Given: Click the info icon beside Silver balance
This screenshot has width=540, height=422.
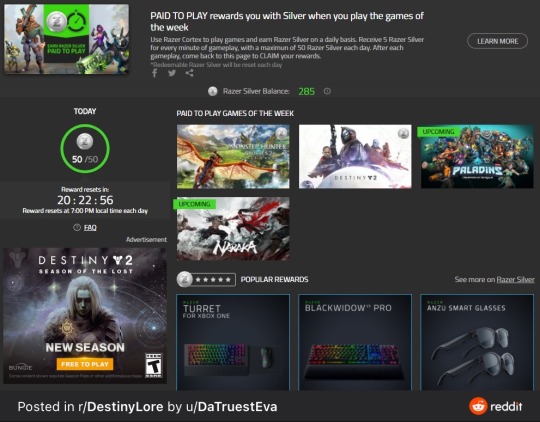Looking at the screenshot, I should click(x=327, y=91).
